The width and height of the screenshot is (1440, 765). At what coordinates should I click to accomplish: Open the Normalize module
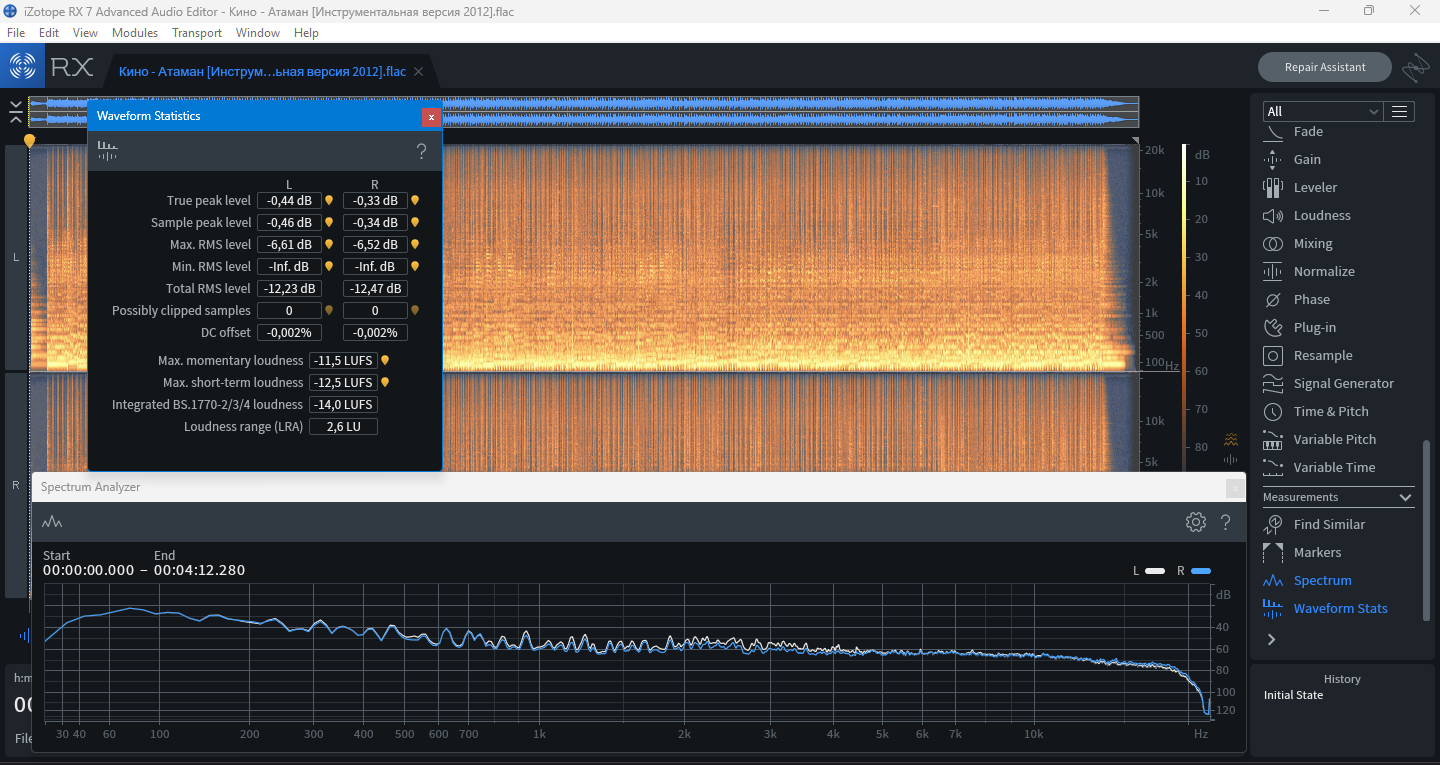1323,272
